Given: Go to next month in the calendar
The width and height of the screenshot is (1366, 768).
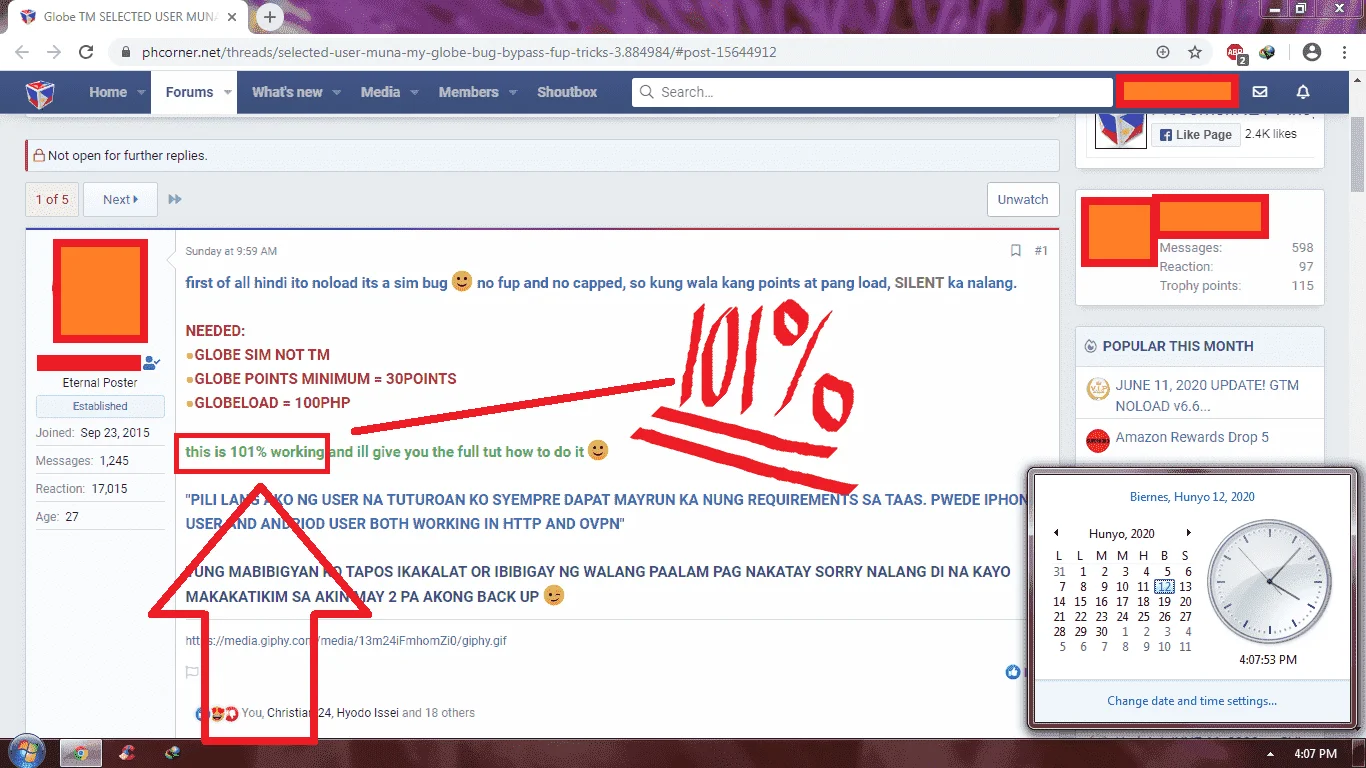Looking at the screenshot, I should pyautogui.click(x=1188, y=533).
